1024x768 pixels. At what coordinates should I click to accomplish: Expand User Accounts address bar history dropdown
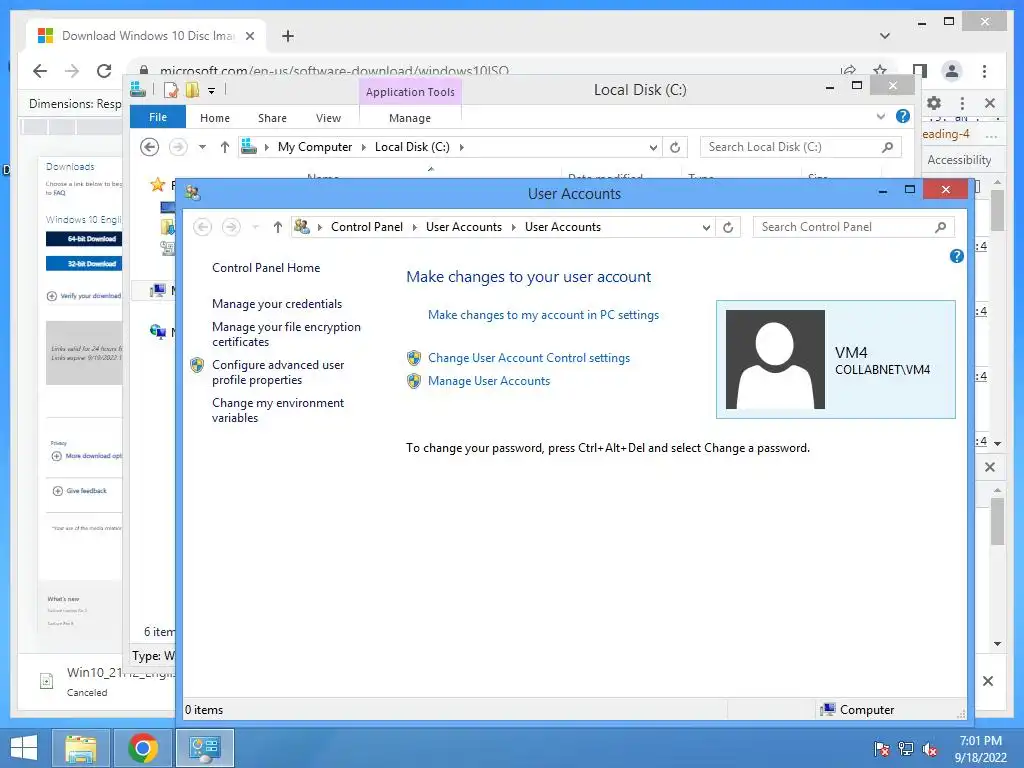706,227
